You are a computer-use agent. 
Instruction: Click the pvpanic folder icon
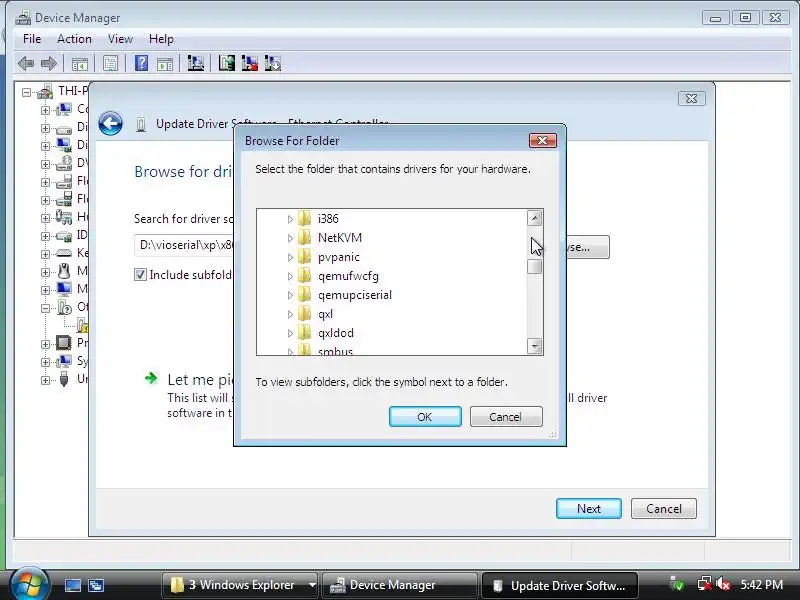(305, 257)
